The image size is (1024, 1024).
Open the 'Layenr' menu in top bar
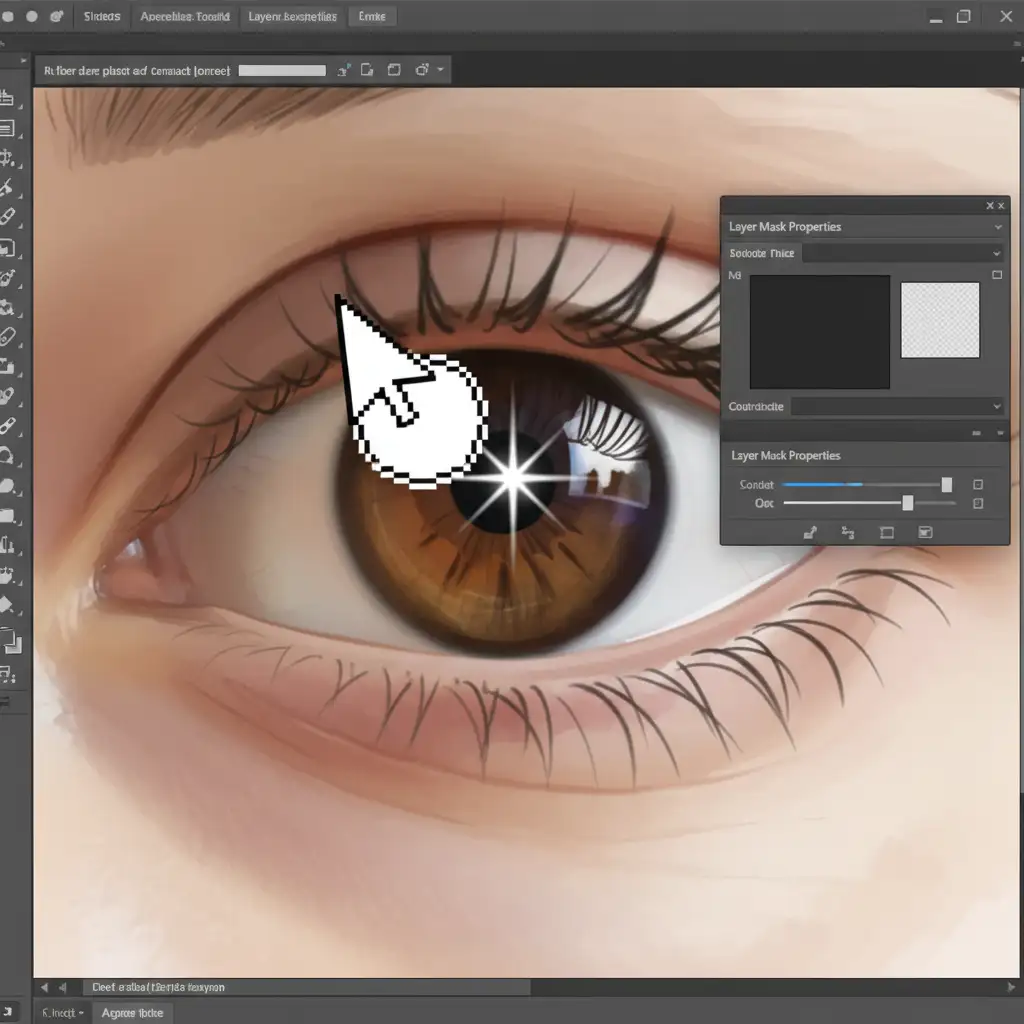(293, 17)
